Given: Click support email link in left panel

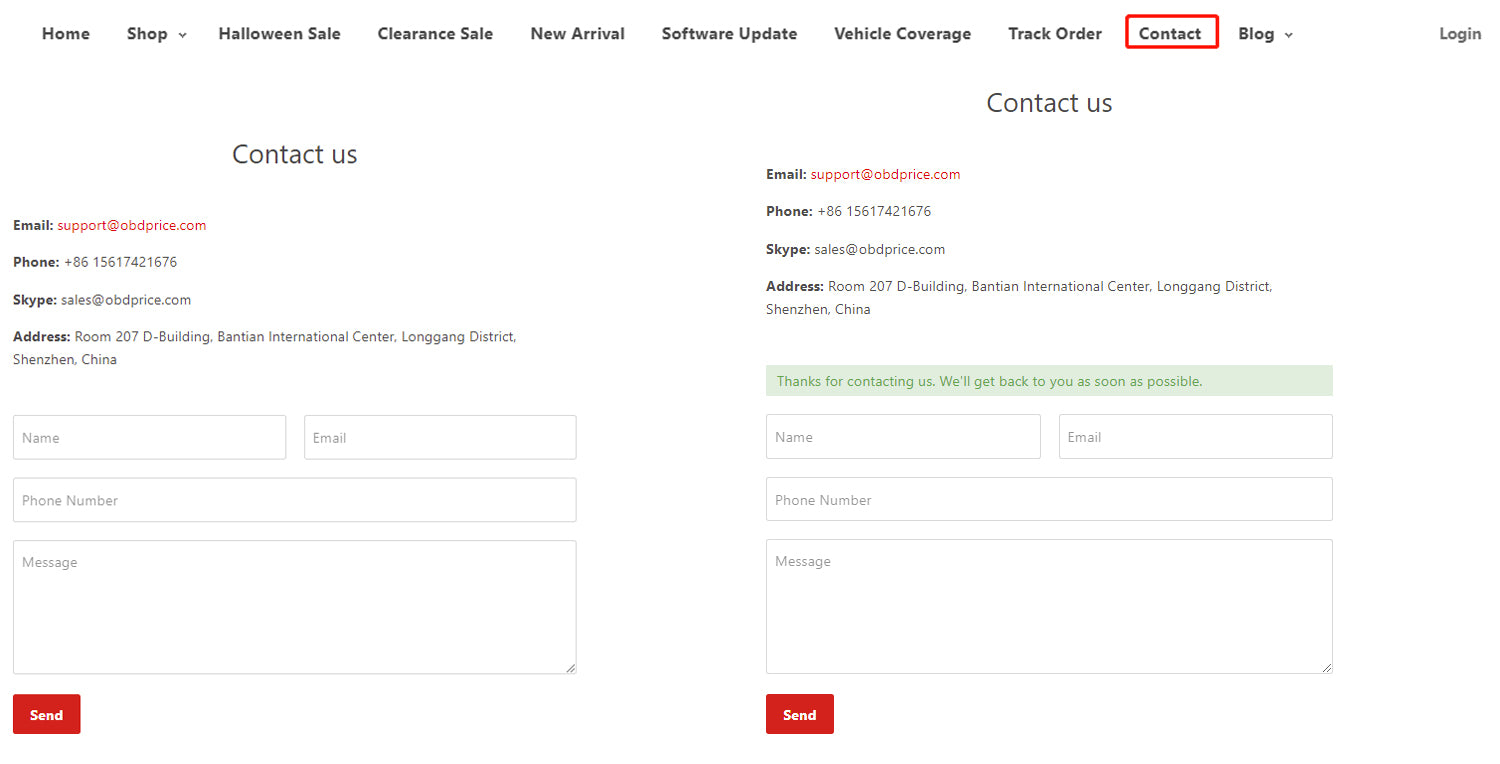Looking at the screenshot, I should point(132,226).
